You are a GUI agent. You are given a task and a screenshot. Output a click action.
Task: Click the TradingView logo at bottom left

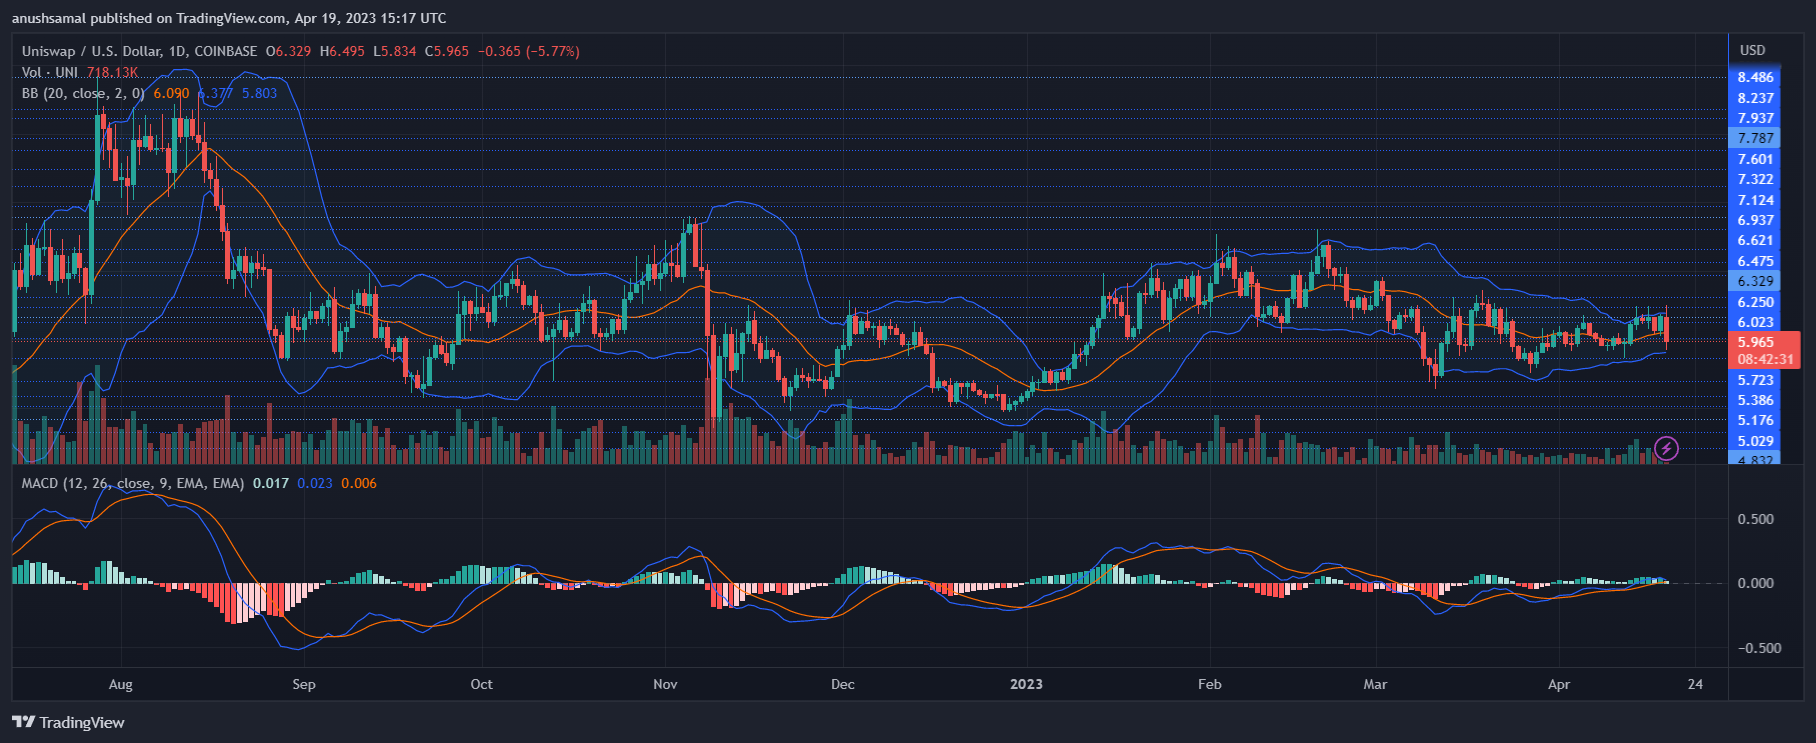[x=24, y=722]
